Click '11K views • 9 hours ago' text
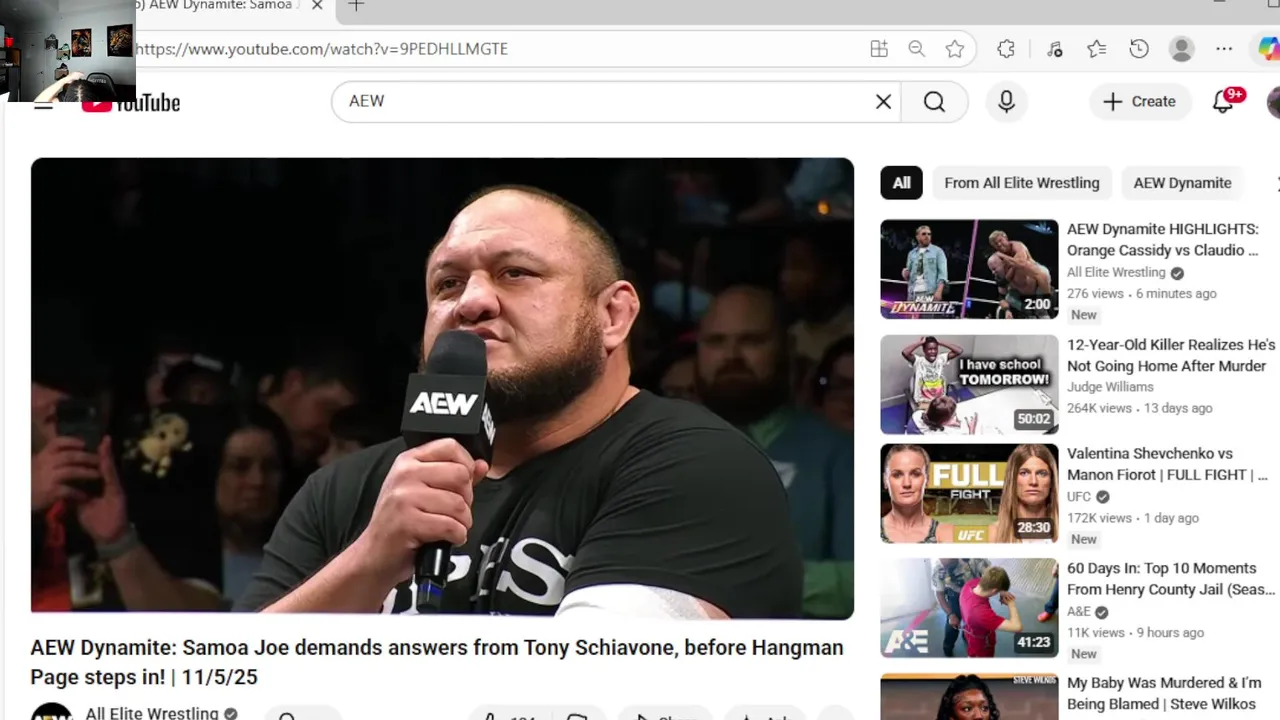This screenshot has height=720, width=1280. click(1135, 633)
